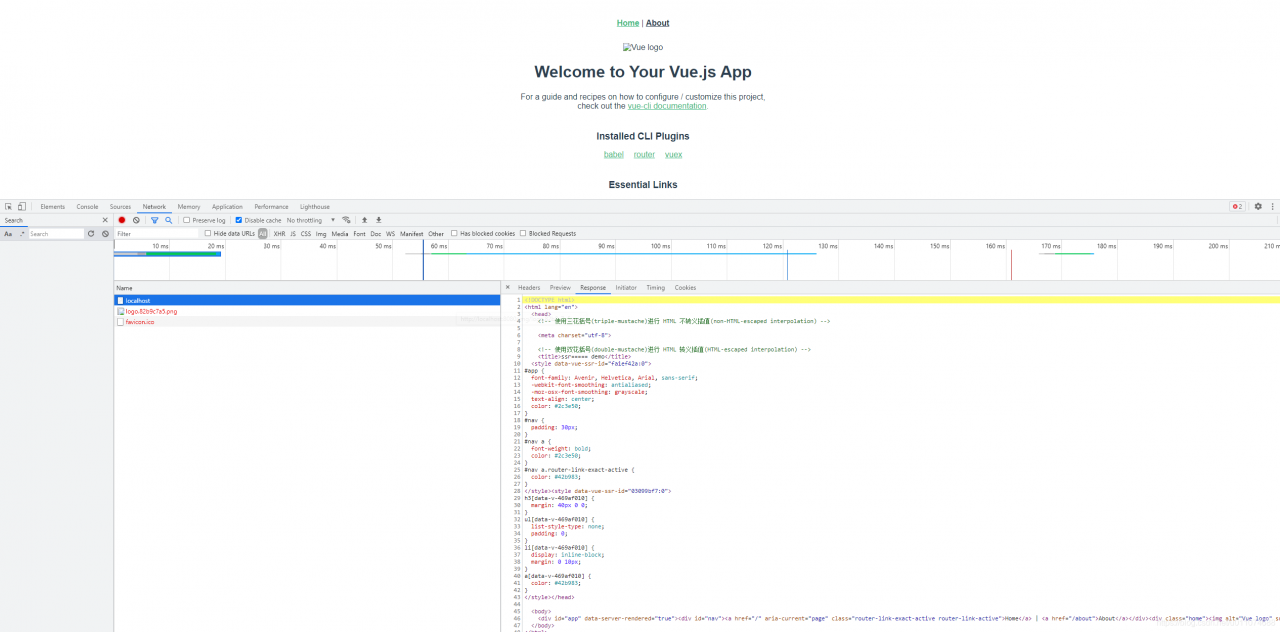This screenshot has height=632, width=1280.
Task: Filter requests by JS
Action: (293, 233)
